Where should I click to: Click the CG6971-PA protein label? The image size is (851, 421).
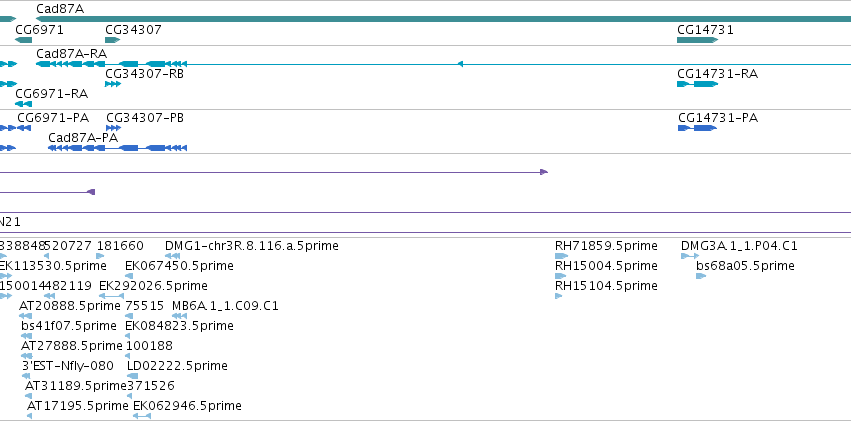click(53, 118)
